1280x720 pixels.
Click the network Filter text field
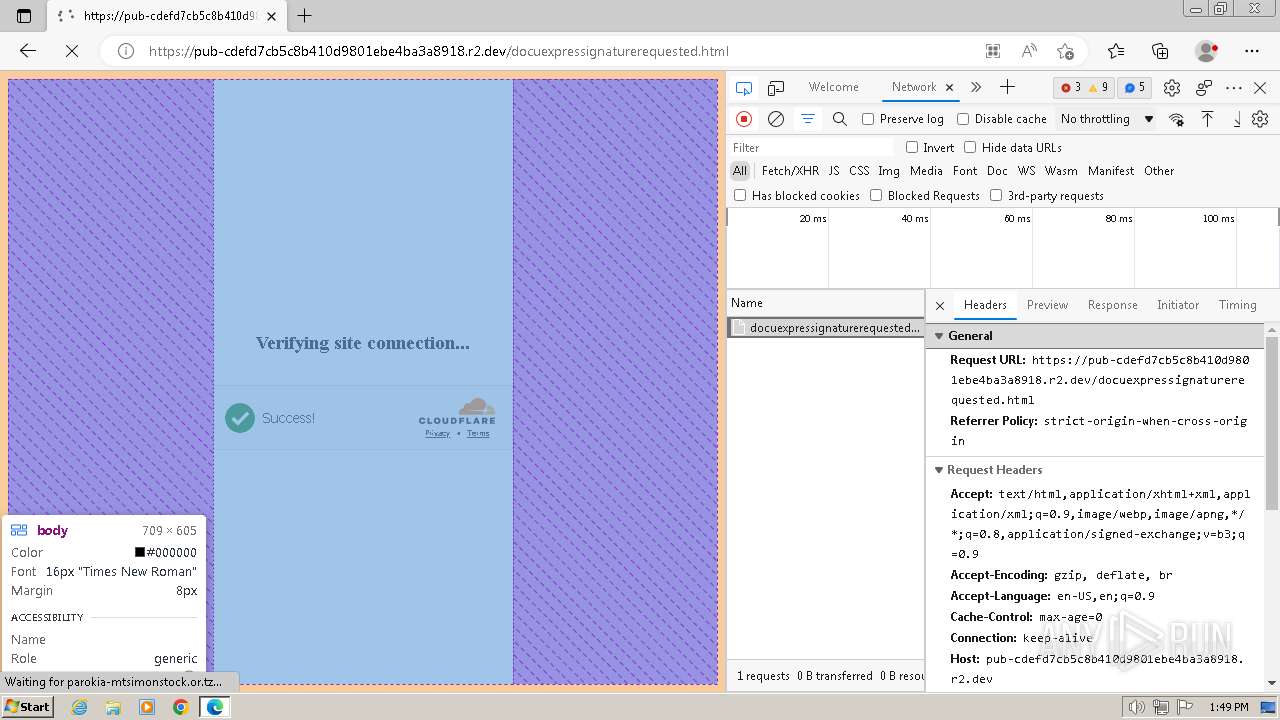[x=812, y=147]
